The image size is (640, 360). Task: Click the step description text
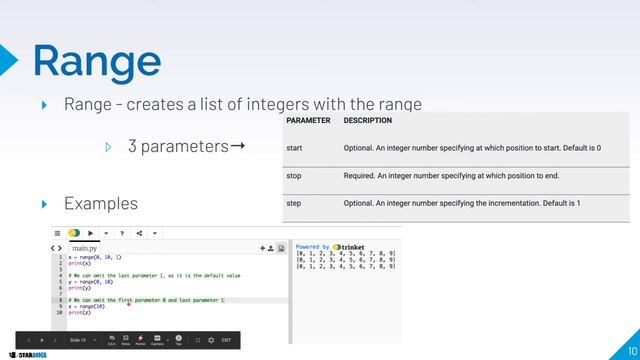462,203
